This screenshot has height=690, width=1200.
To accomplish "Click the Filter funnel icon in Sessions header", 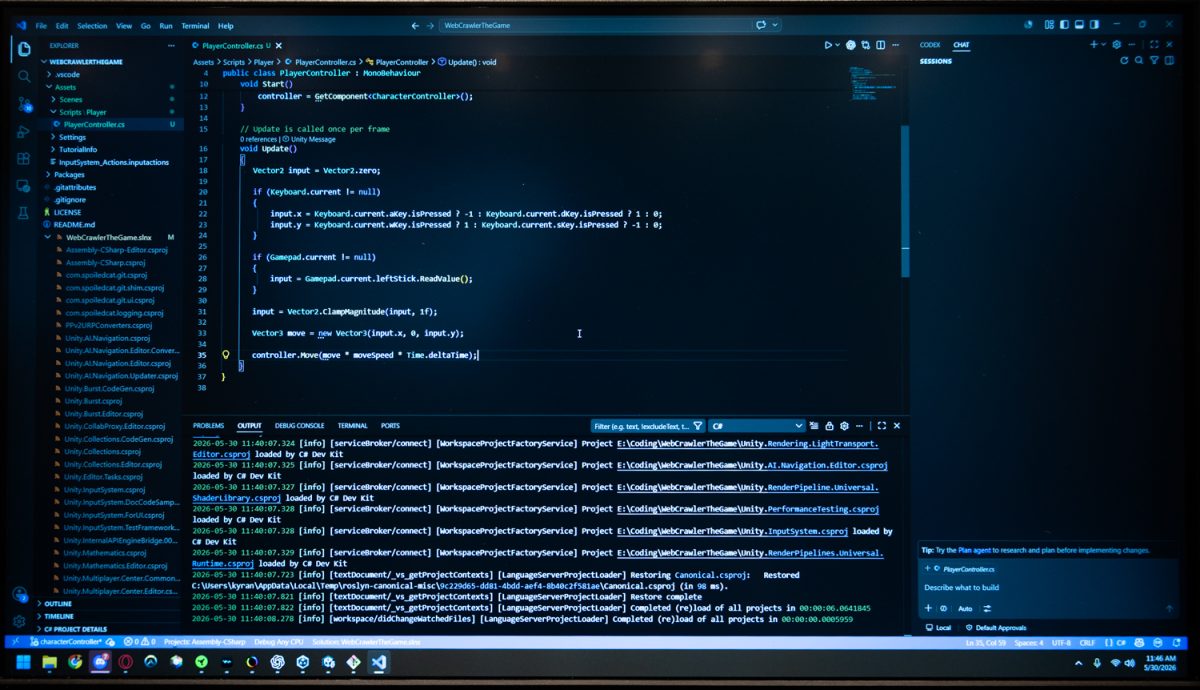I will 1154,61.
